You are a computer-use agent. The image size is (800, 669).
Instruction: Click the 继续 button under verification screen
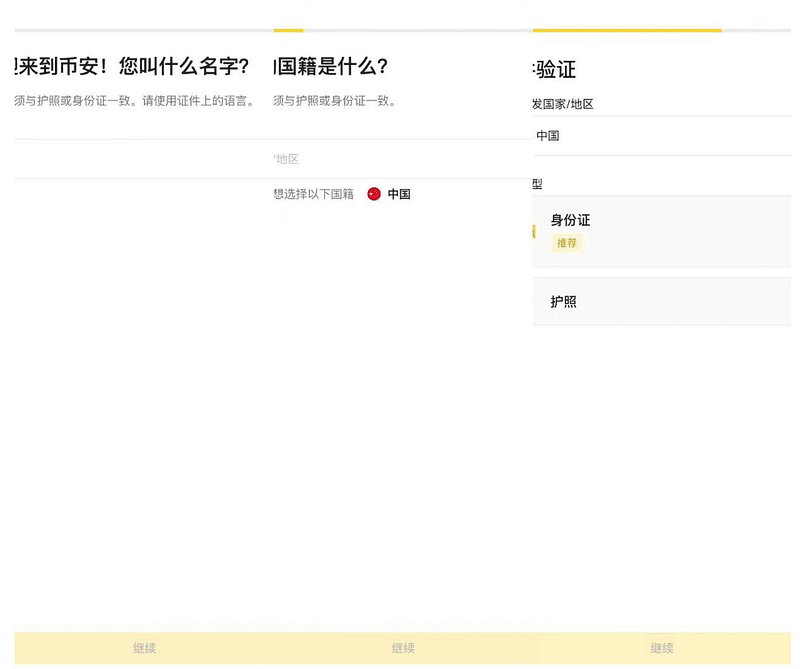tap(662, 648)
